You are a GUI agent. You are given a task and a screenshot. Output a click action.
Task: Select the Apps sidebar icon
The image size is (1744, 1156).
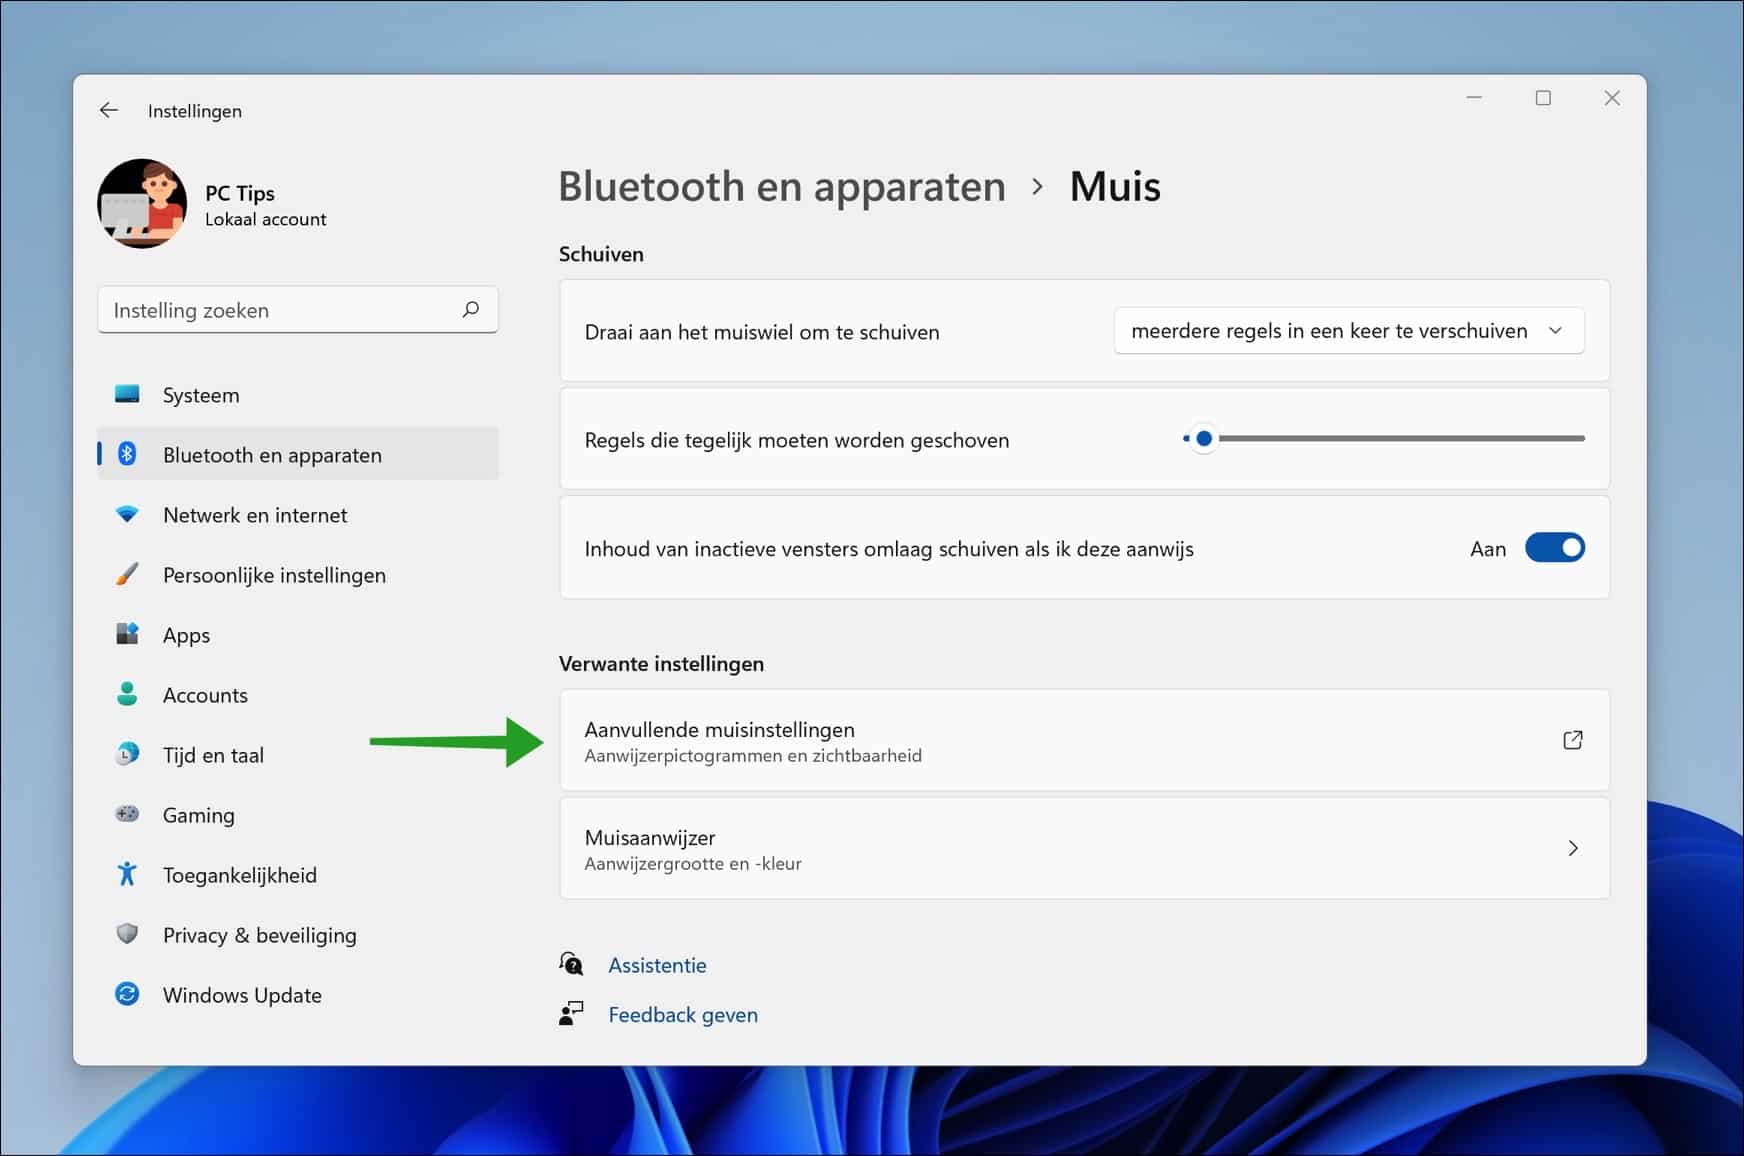pyautogui.click(x=128, y=634)
